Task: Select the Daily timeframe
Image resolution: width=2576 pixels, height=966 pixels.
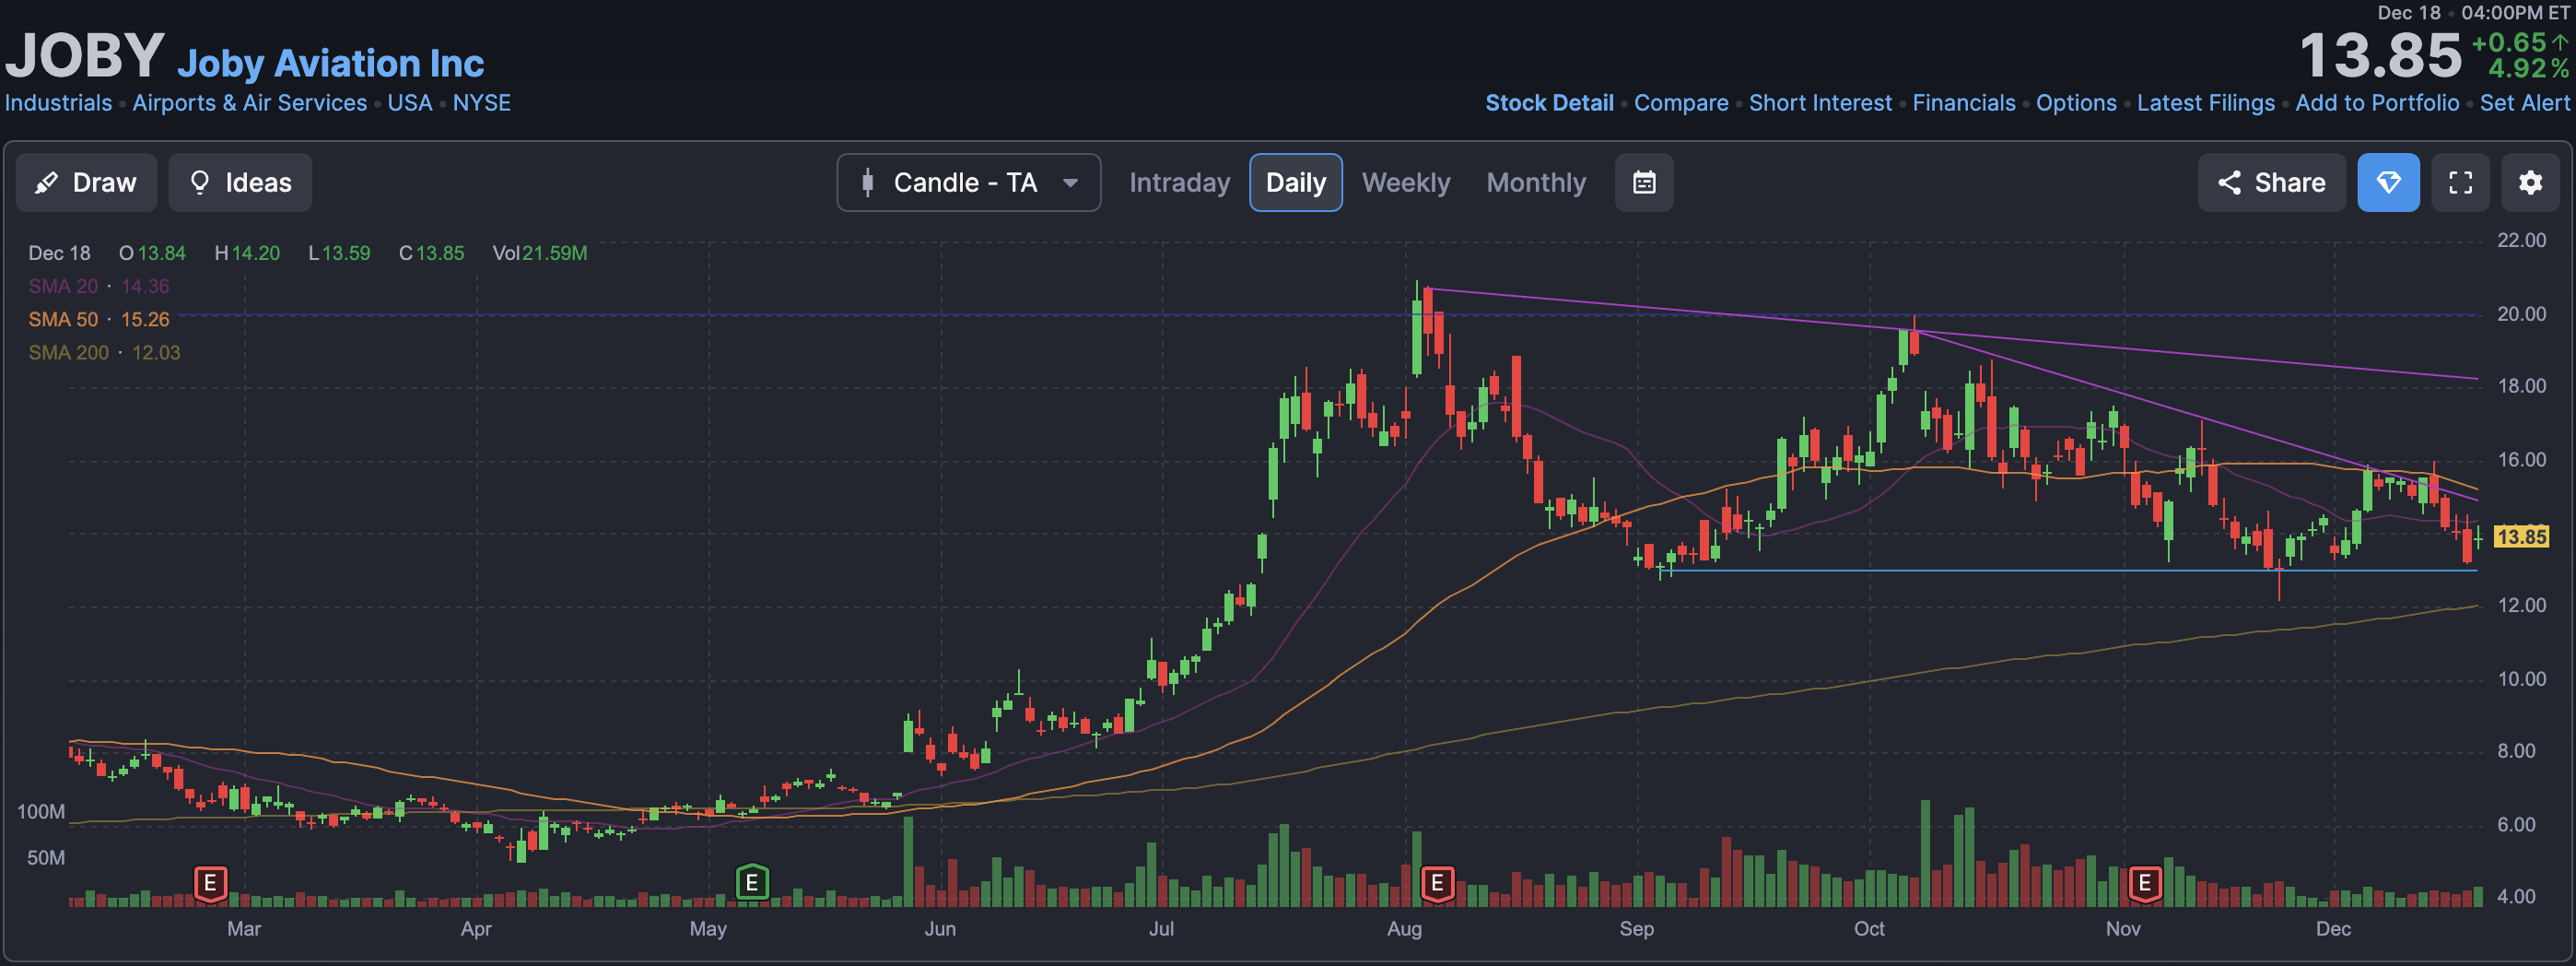Action: (x=1295, y=182)
